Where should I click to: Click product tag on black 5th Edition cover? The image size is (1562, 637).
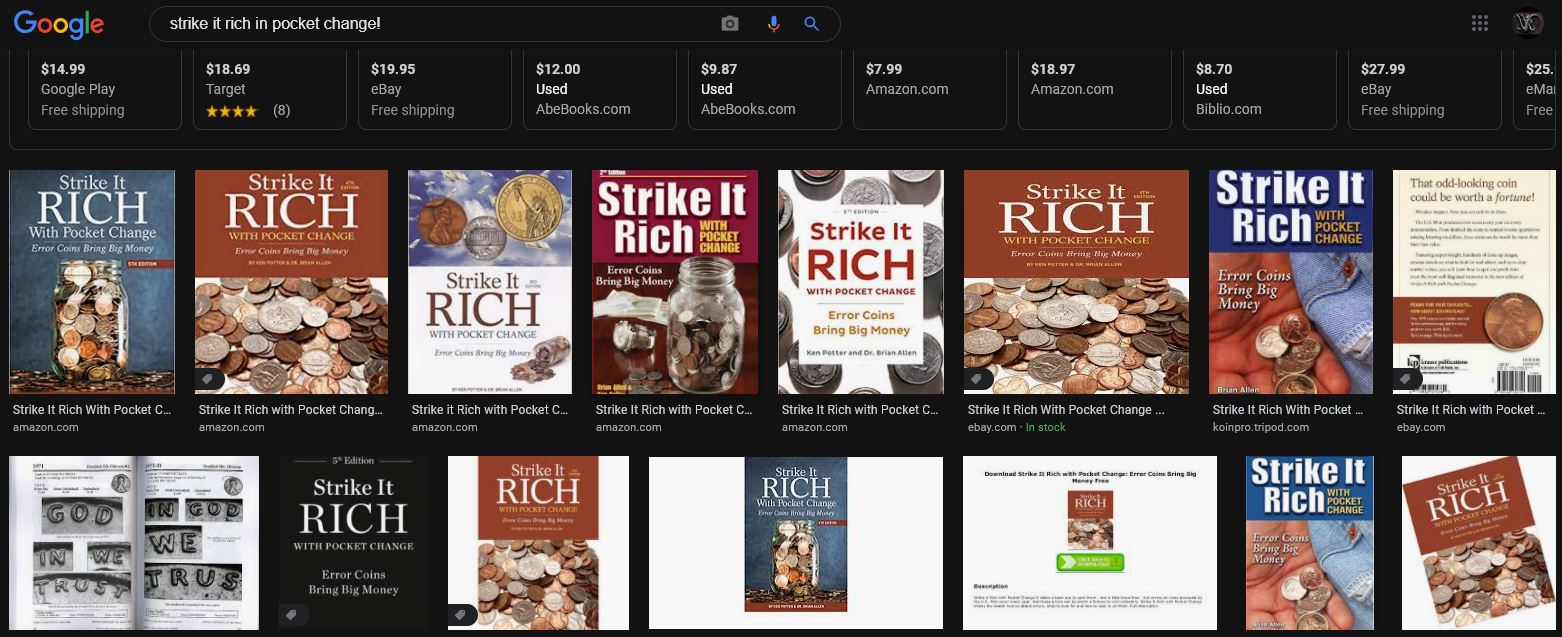click(x=292, y=614)
